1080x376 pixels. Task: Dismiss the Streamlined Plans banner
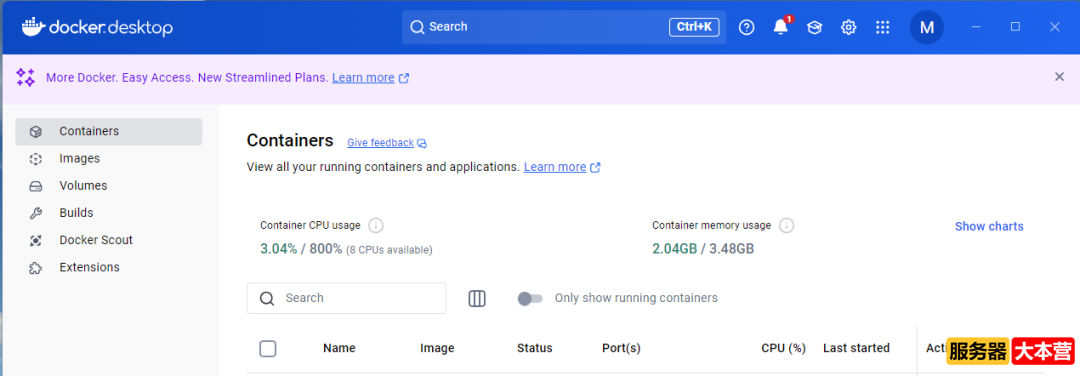1059,76
